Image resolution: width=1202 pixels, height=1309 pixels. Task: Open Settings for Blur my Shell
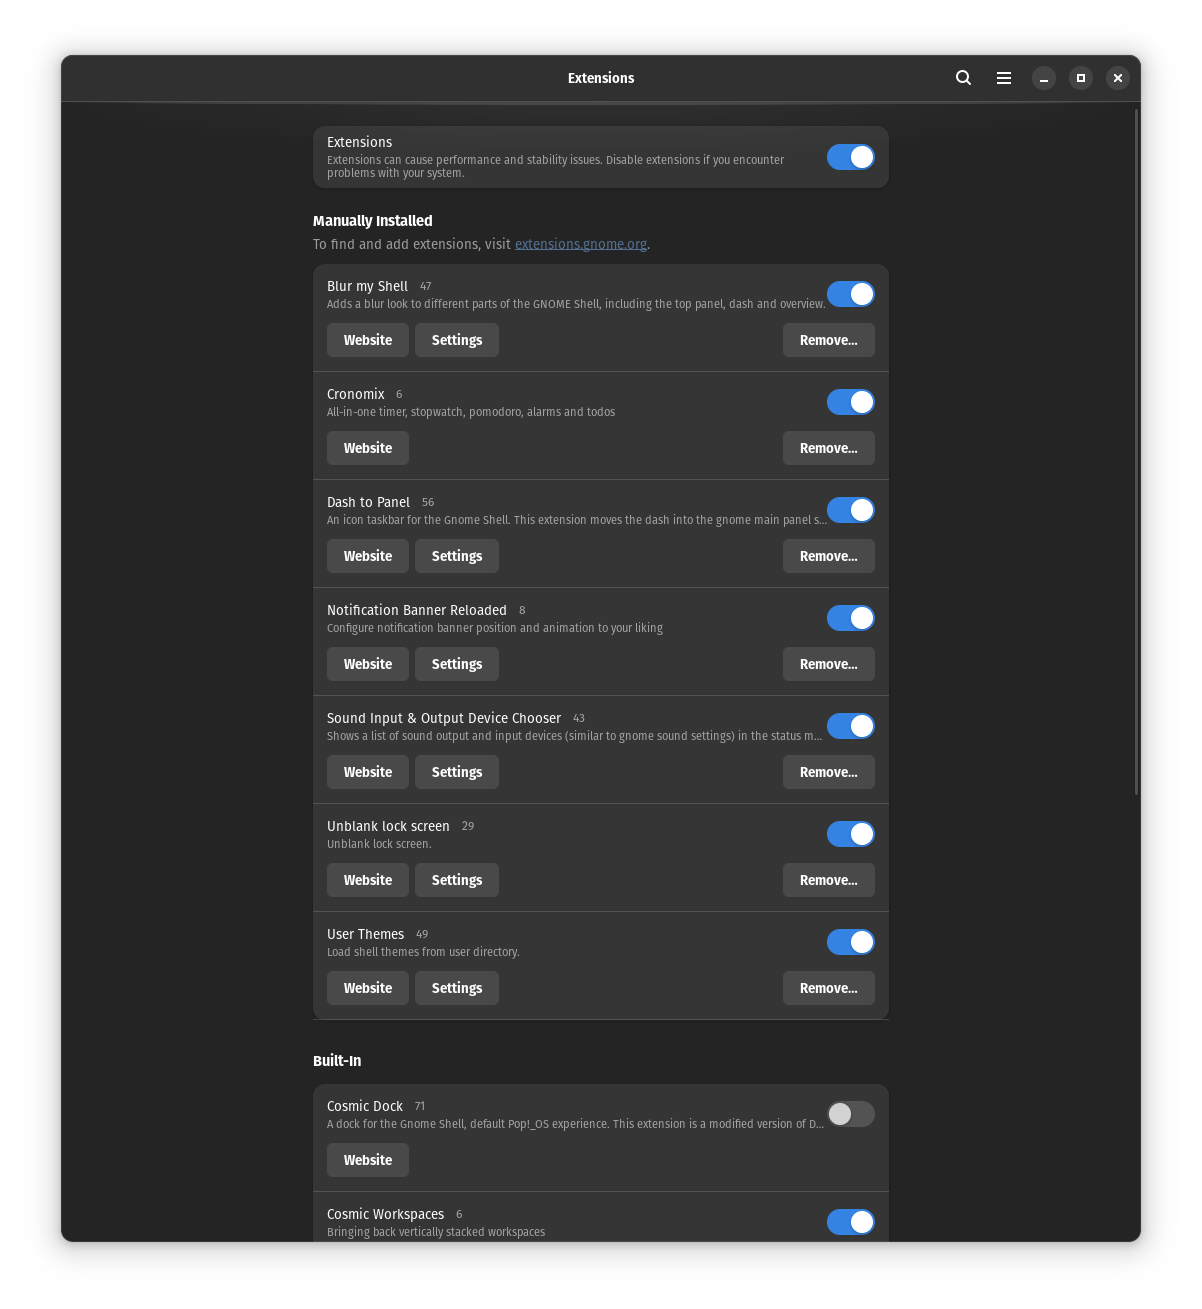pos(456,339)
